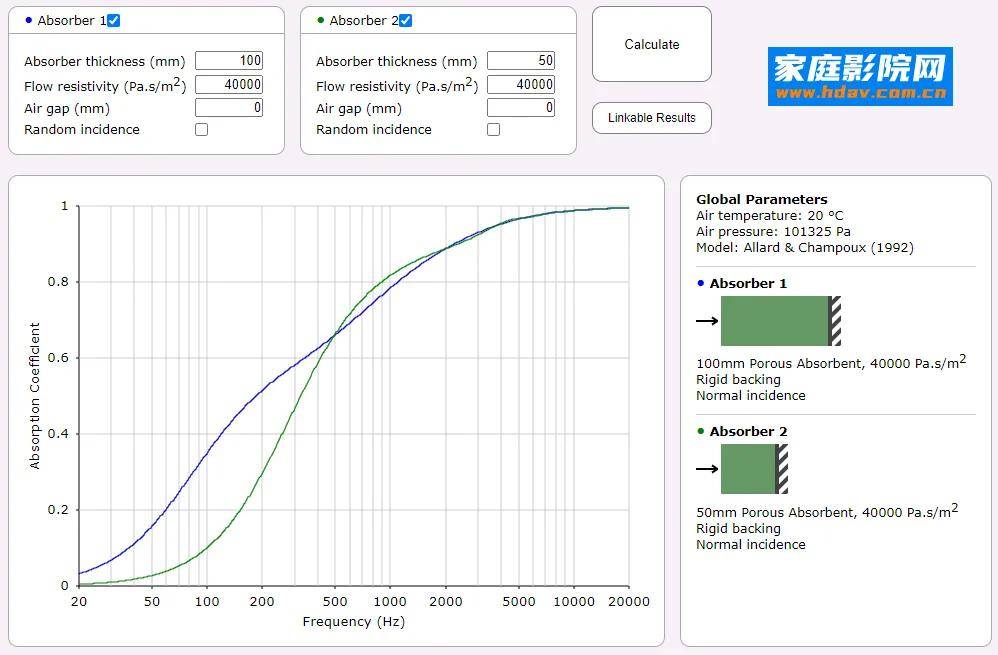Click the Calculate button
This screenshot has width=998, height=655.
coord(651,45)
